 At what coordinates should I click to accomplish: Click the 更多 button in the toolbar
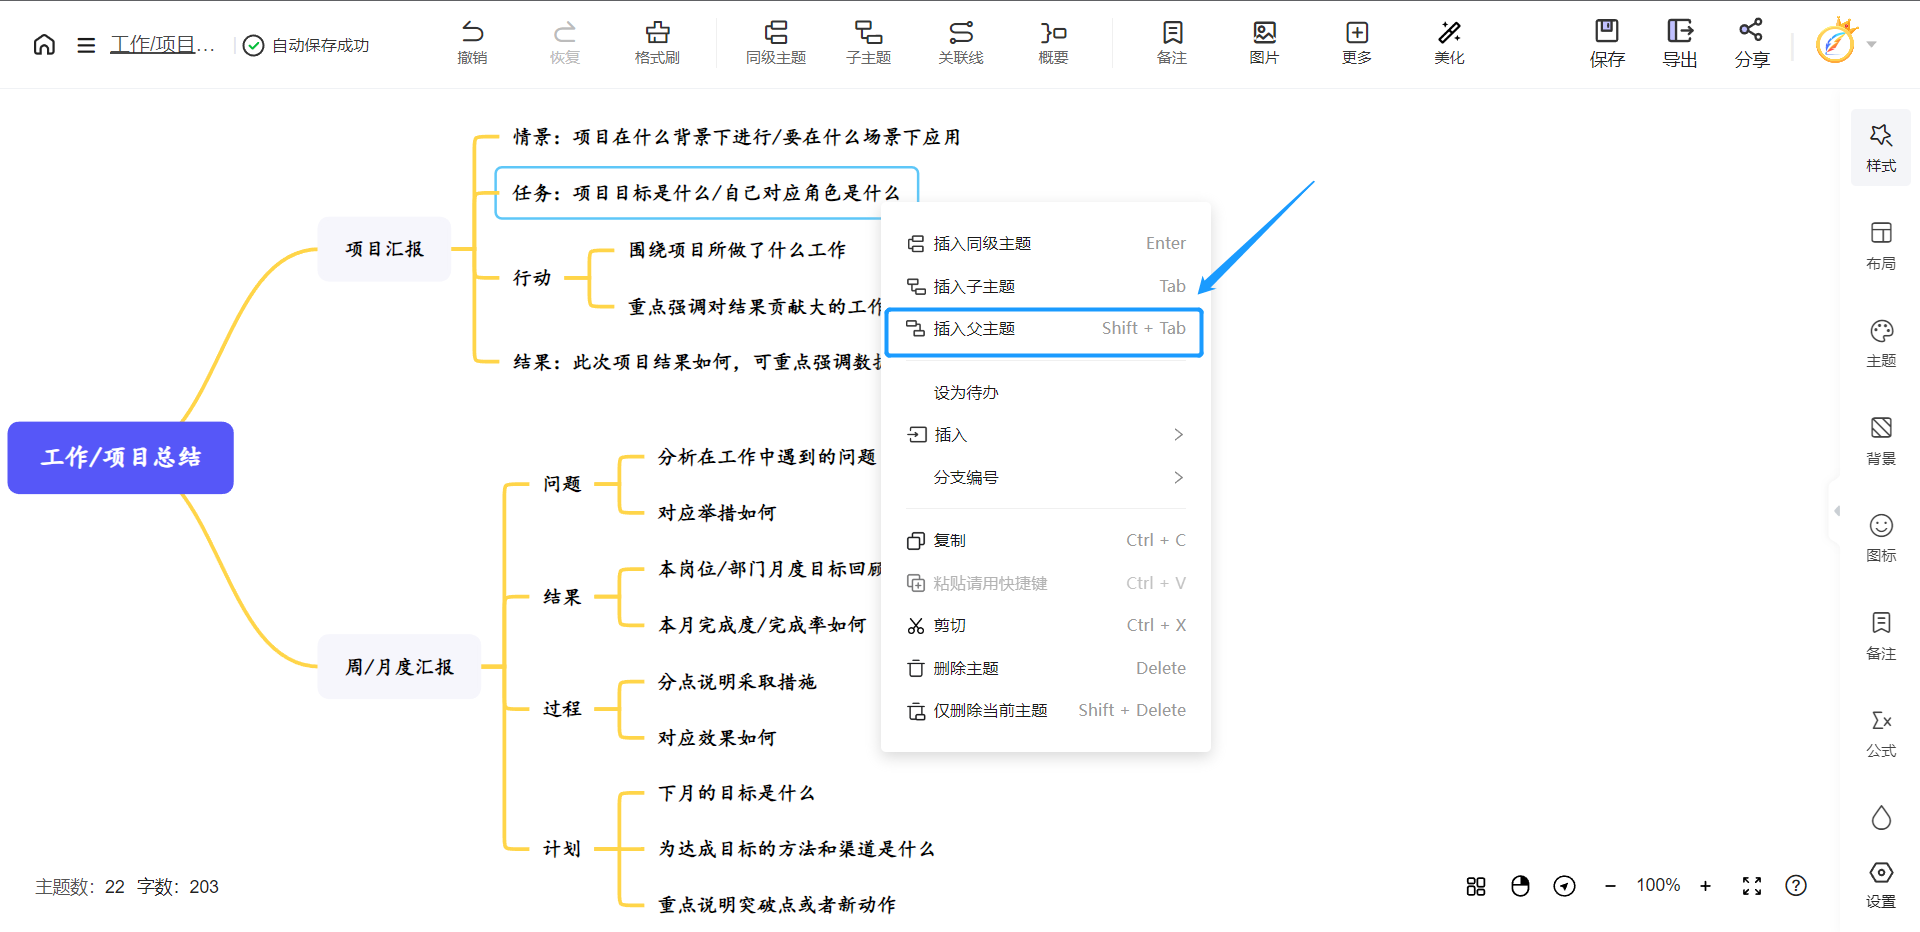[x=1356, y=42]
